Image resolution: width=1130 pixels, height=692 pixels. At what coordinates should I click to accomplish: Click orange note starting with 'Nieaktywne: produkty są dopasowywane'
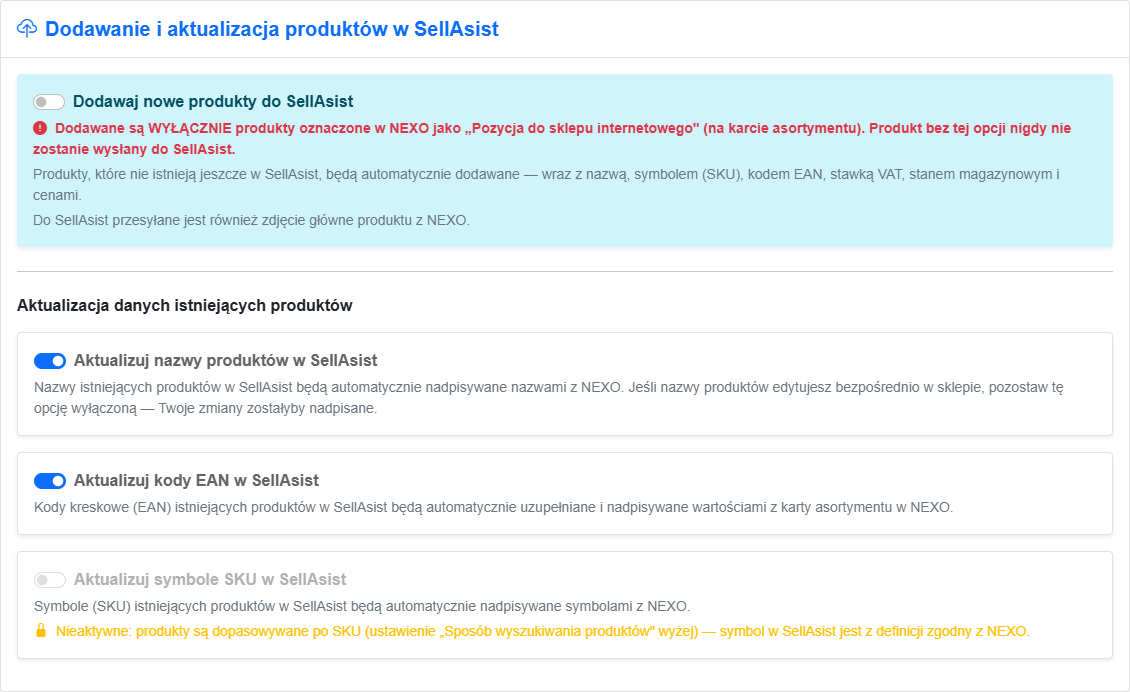coord(543,631)
